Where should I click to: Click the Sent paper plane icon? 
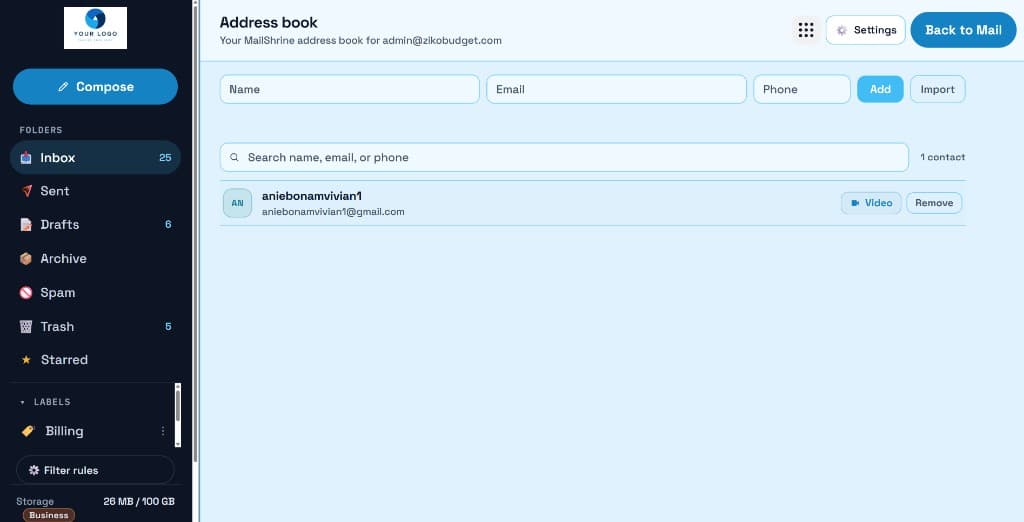[26, 191]
